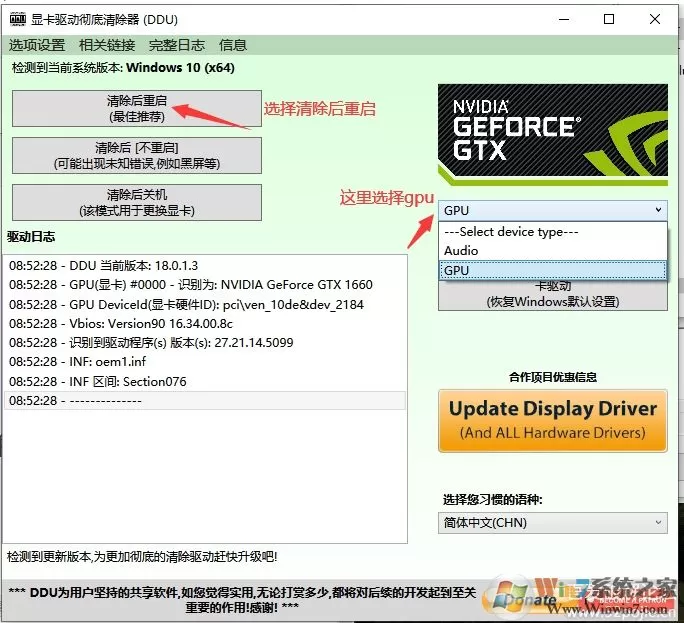
Task: Select the ---Select device type--- option
Action: coord(553,232)
